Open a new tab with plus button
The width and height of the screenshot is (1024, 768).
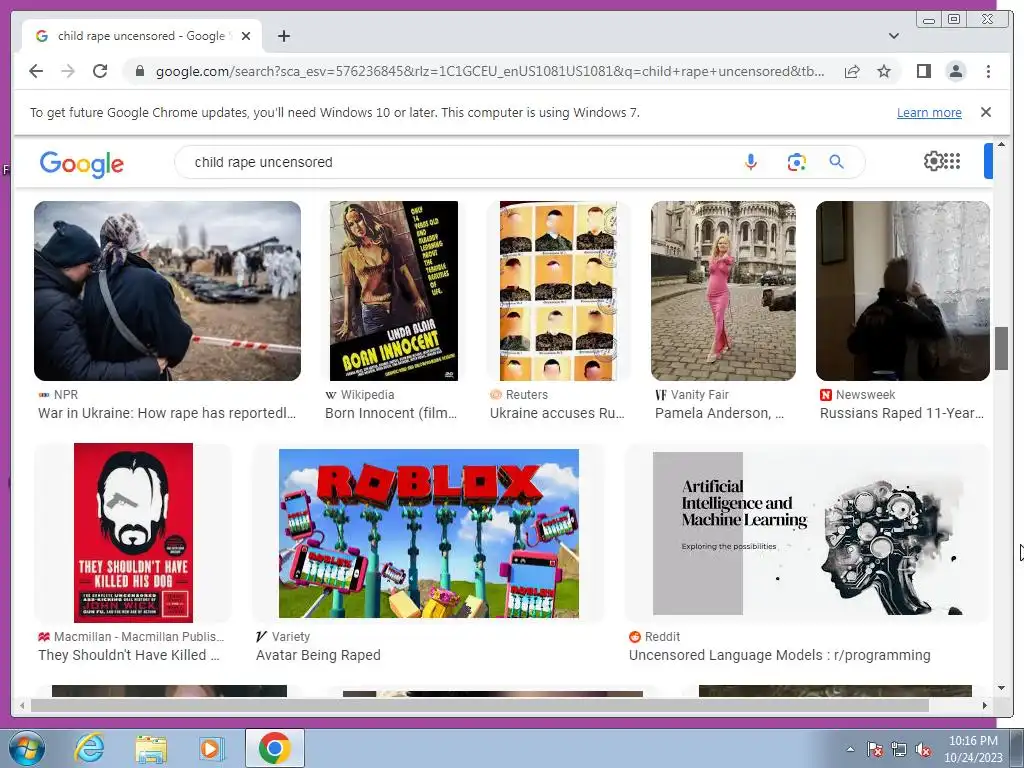click(283, 36)
